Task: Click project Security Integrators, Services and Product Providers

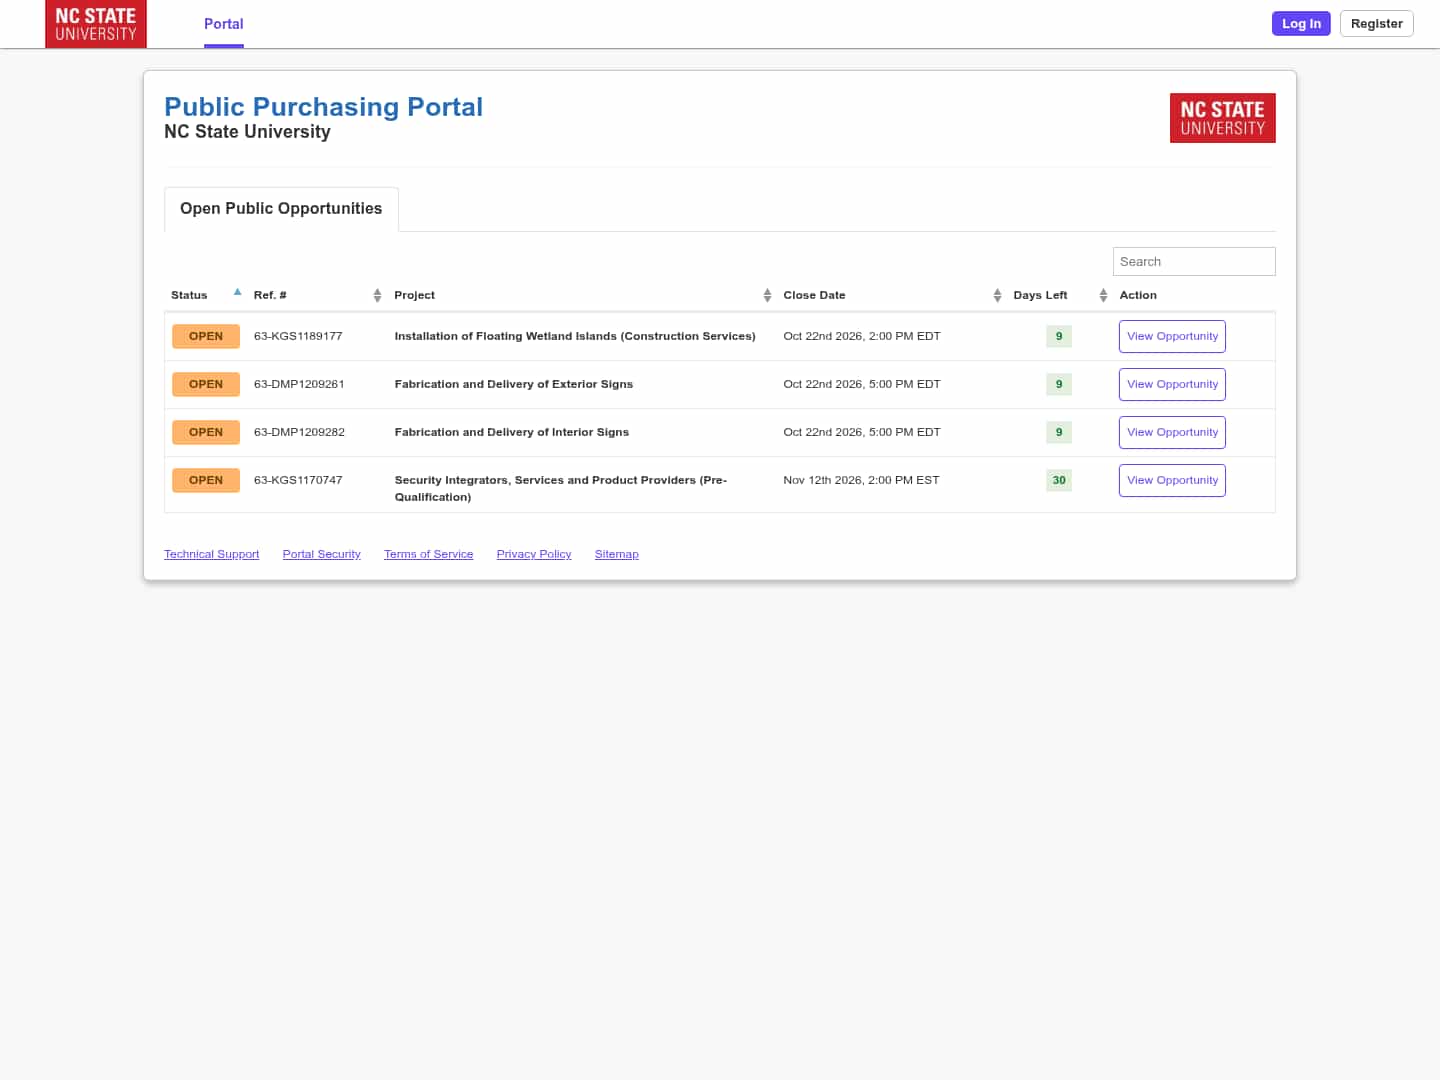Action: [x=561, y=488]
